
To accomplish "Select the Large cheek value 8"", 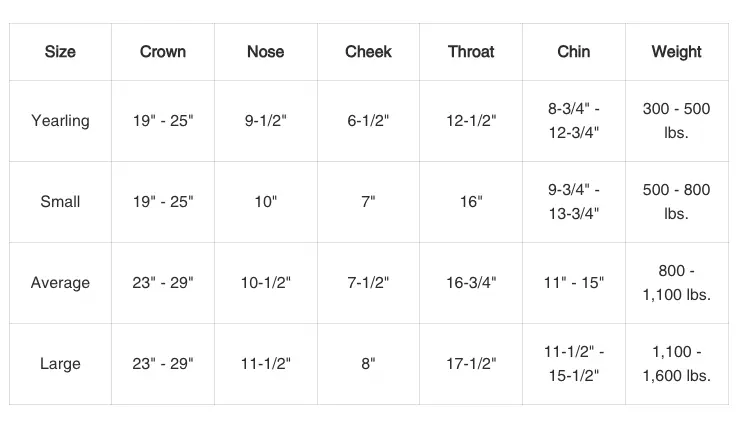I will tap(368, 364).
